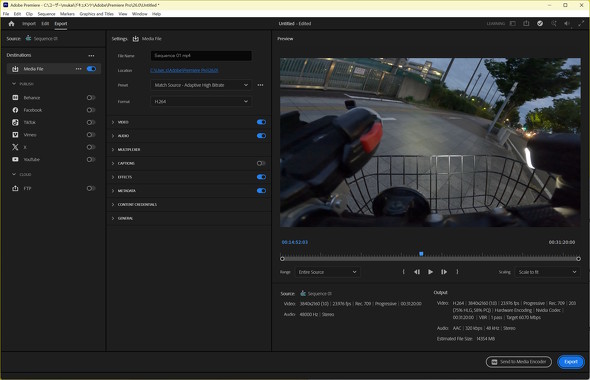Click the Behance destination icon

(x=15, y=97)
